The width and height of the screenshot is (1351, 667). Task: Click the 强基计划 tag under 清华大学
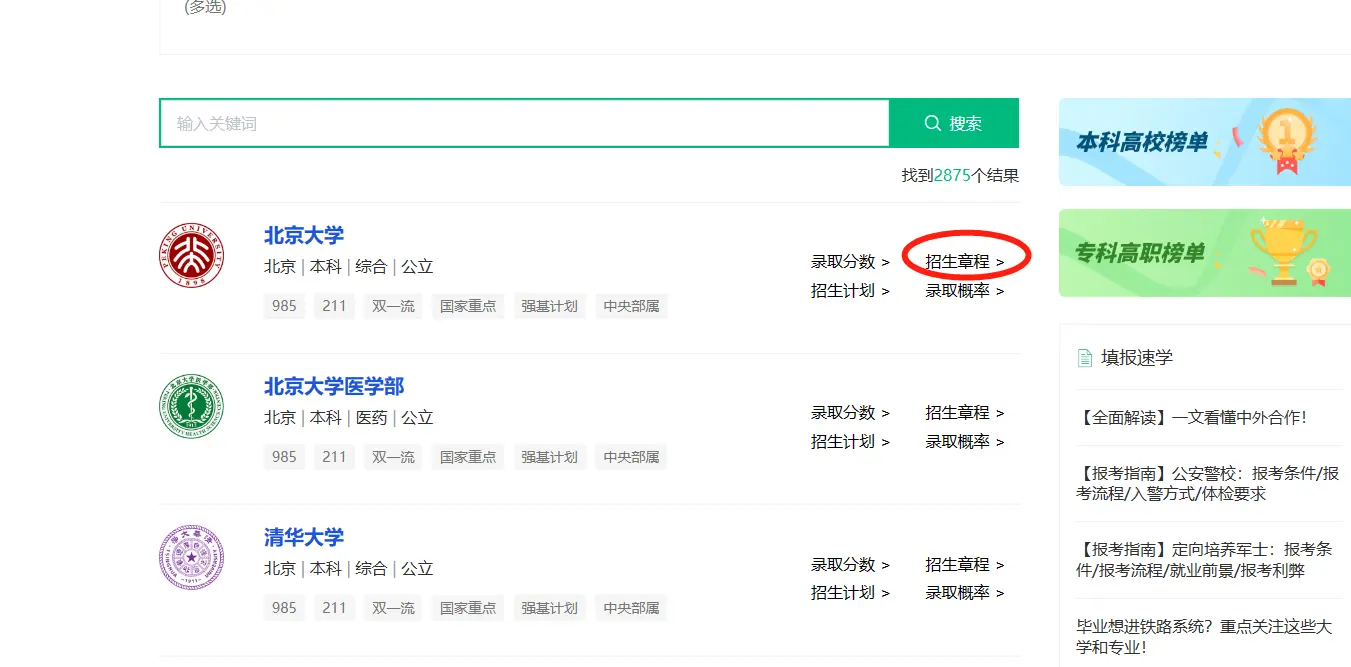point(549,608)
